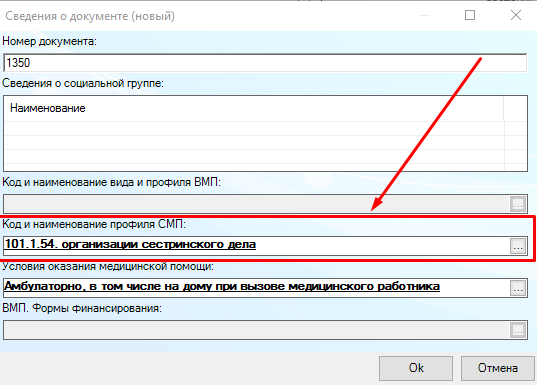537x385 pixels.
Task: Open lookup for Условия оказания медицинской помощи
Action: point(518,288)
